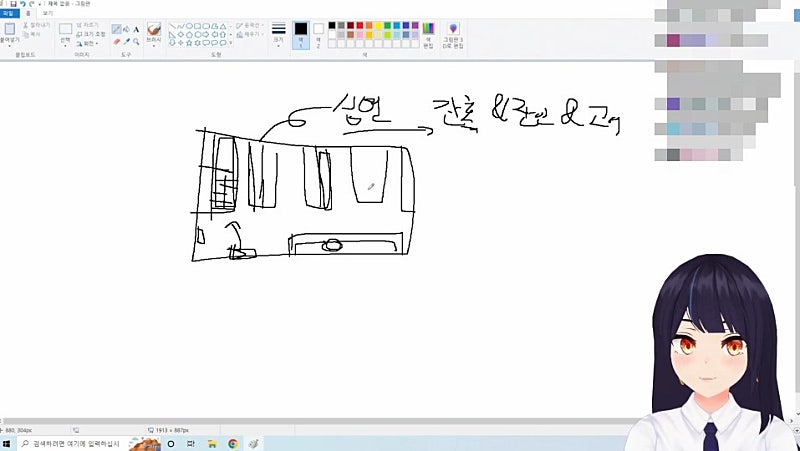Open the Brushes (브러시) dropdown
Screen dimensions: 800x451
click(x=154, y=34)
